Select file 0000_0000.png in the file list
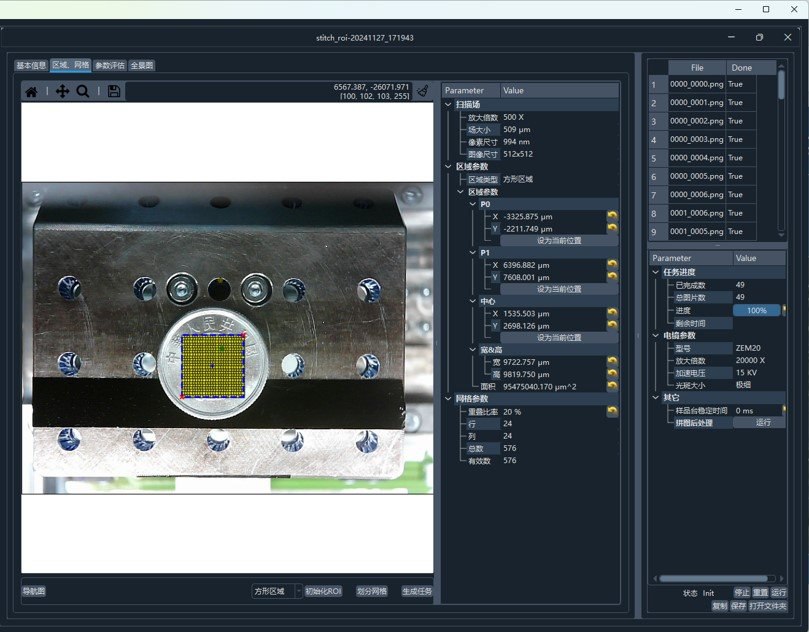809x632 pixels. [x=697, y=85]
